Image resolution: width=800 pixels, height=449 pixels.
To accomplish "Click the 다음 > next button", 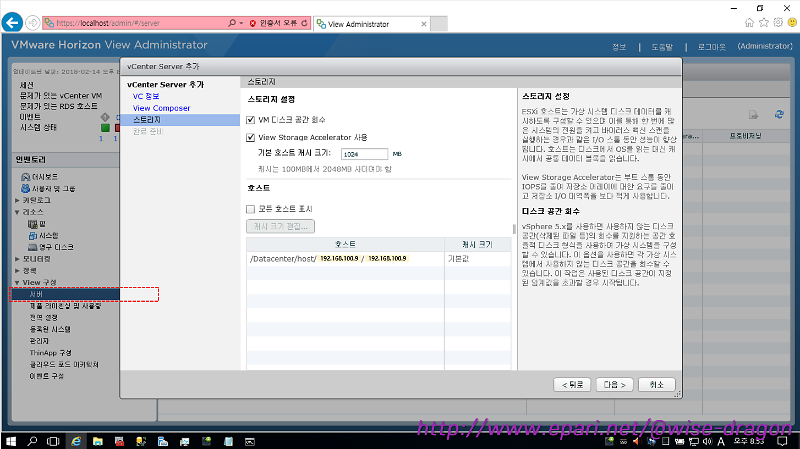I will (x=615, y=385).
